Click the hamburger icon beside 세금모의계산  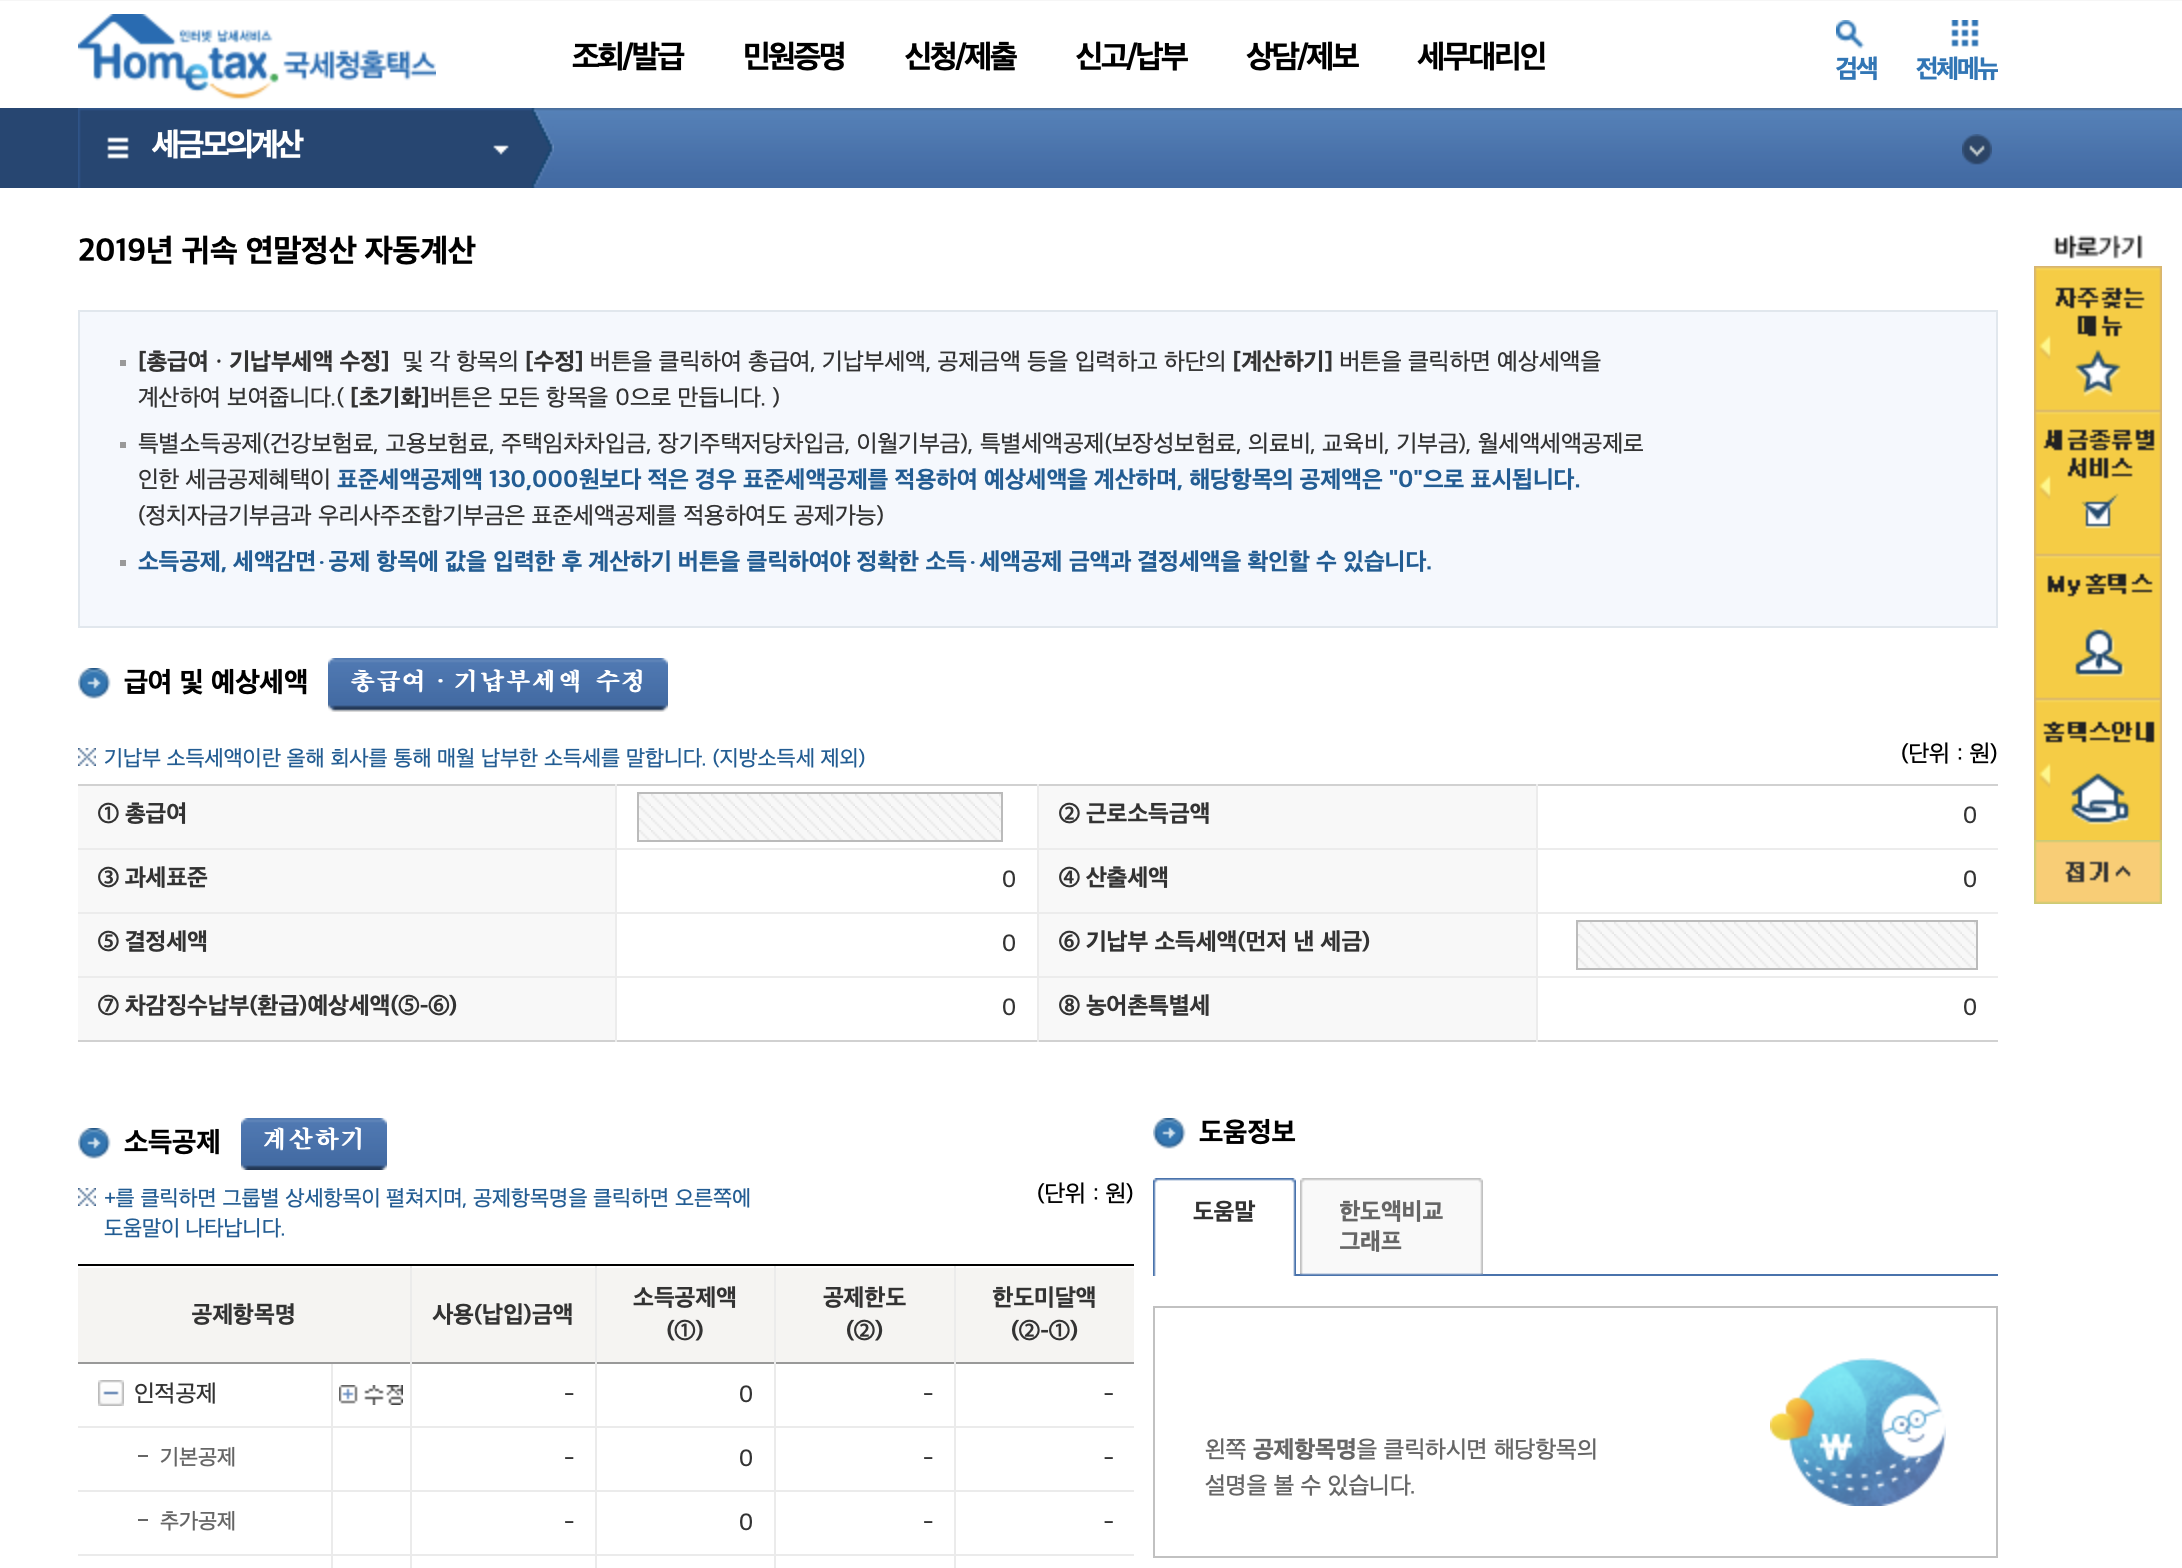pos(118,148)
